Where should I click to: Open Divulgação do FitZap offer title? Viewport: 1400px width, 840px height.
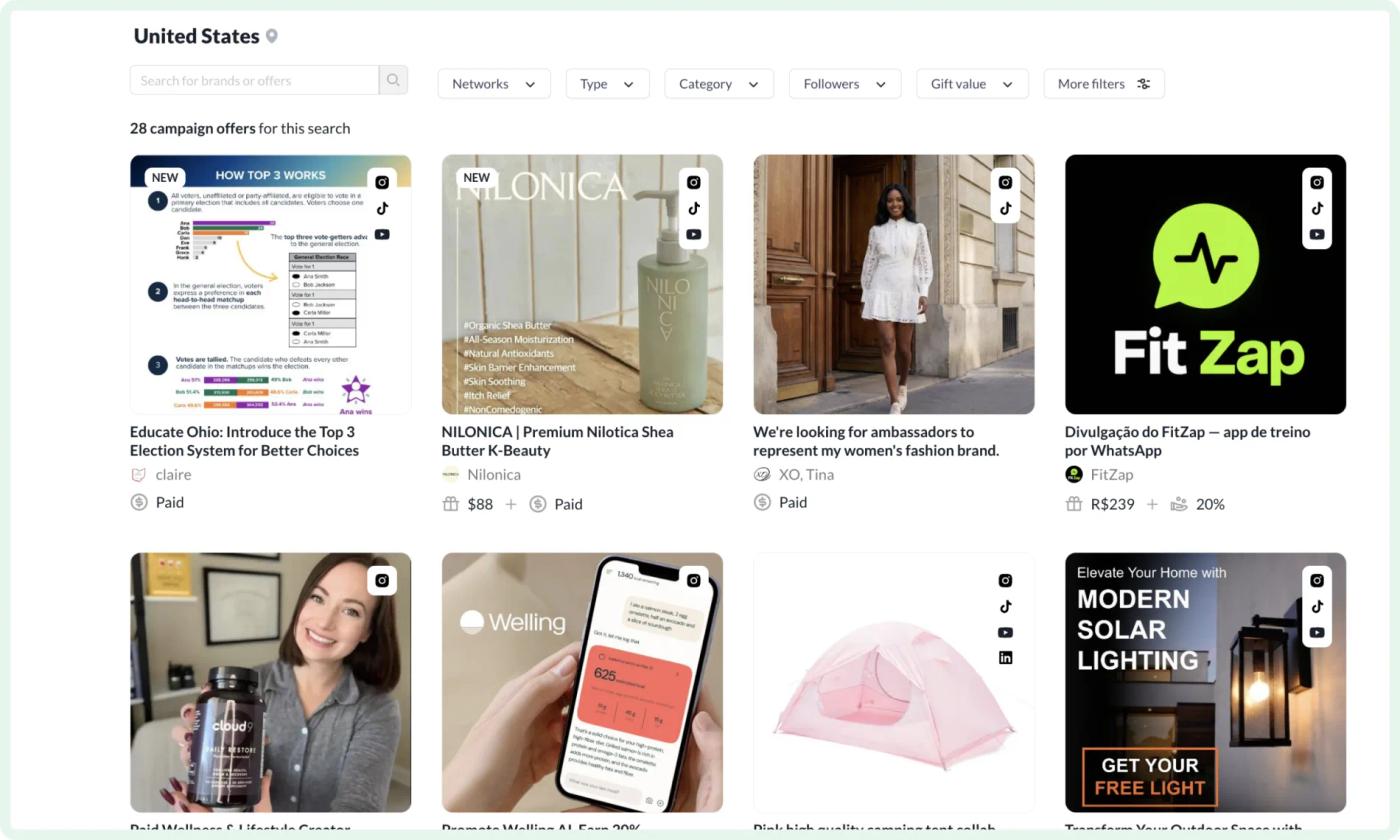[1187, 441]
